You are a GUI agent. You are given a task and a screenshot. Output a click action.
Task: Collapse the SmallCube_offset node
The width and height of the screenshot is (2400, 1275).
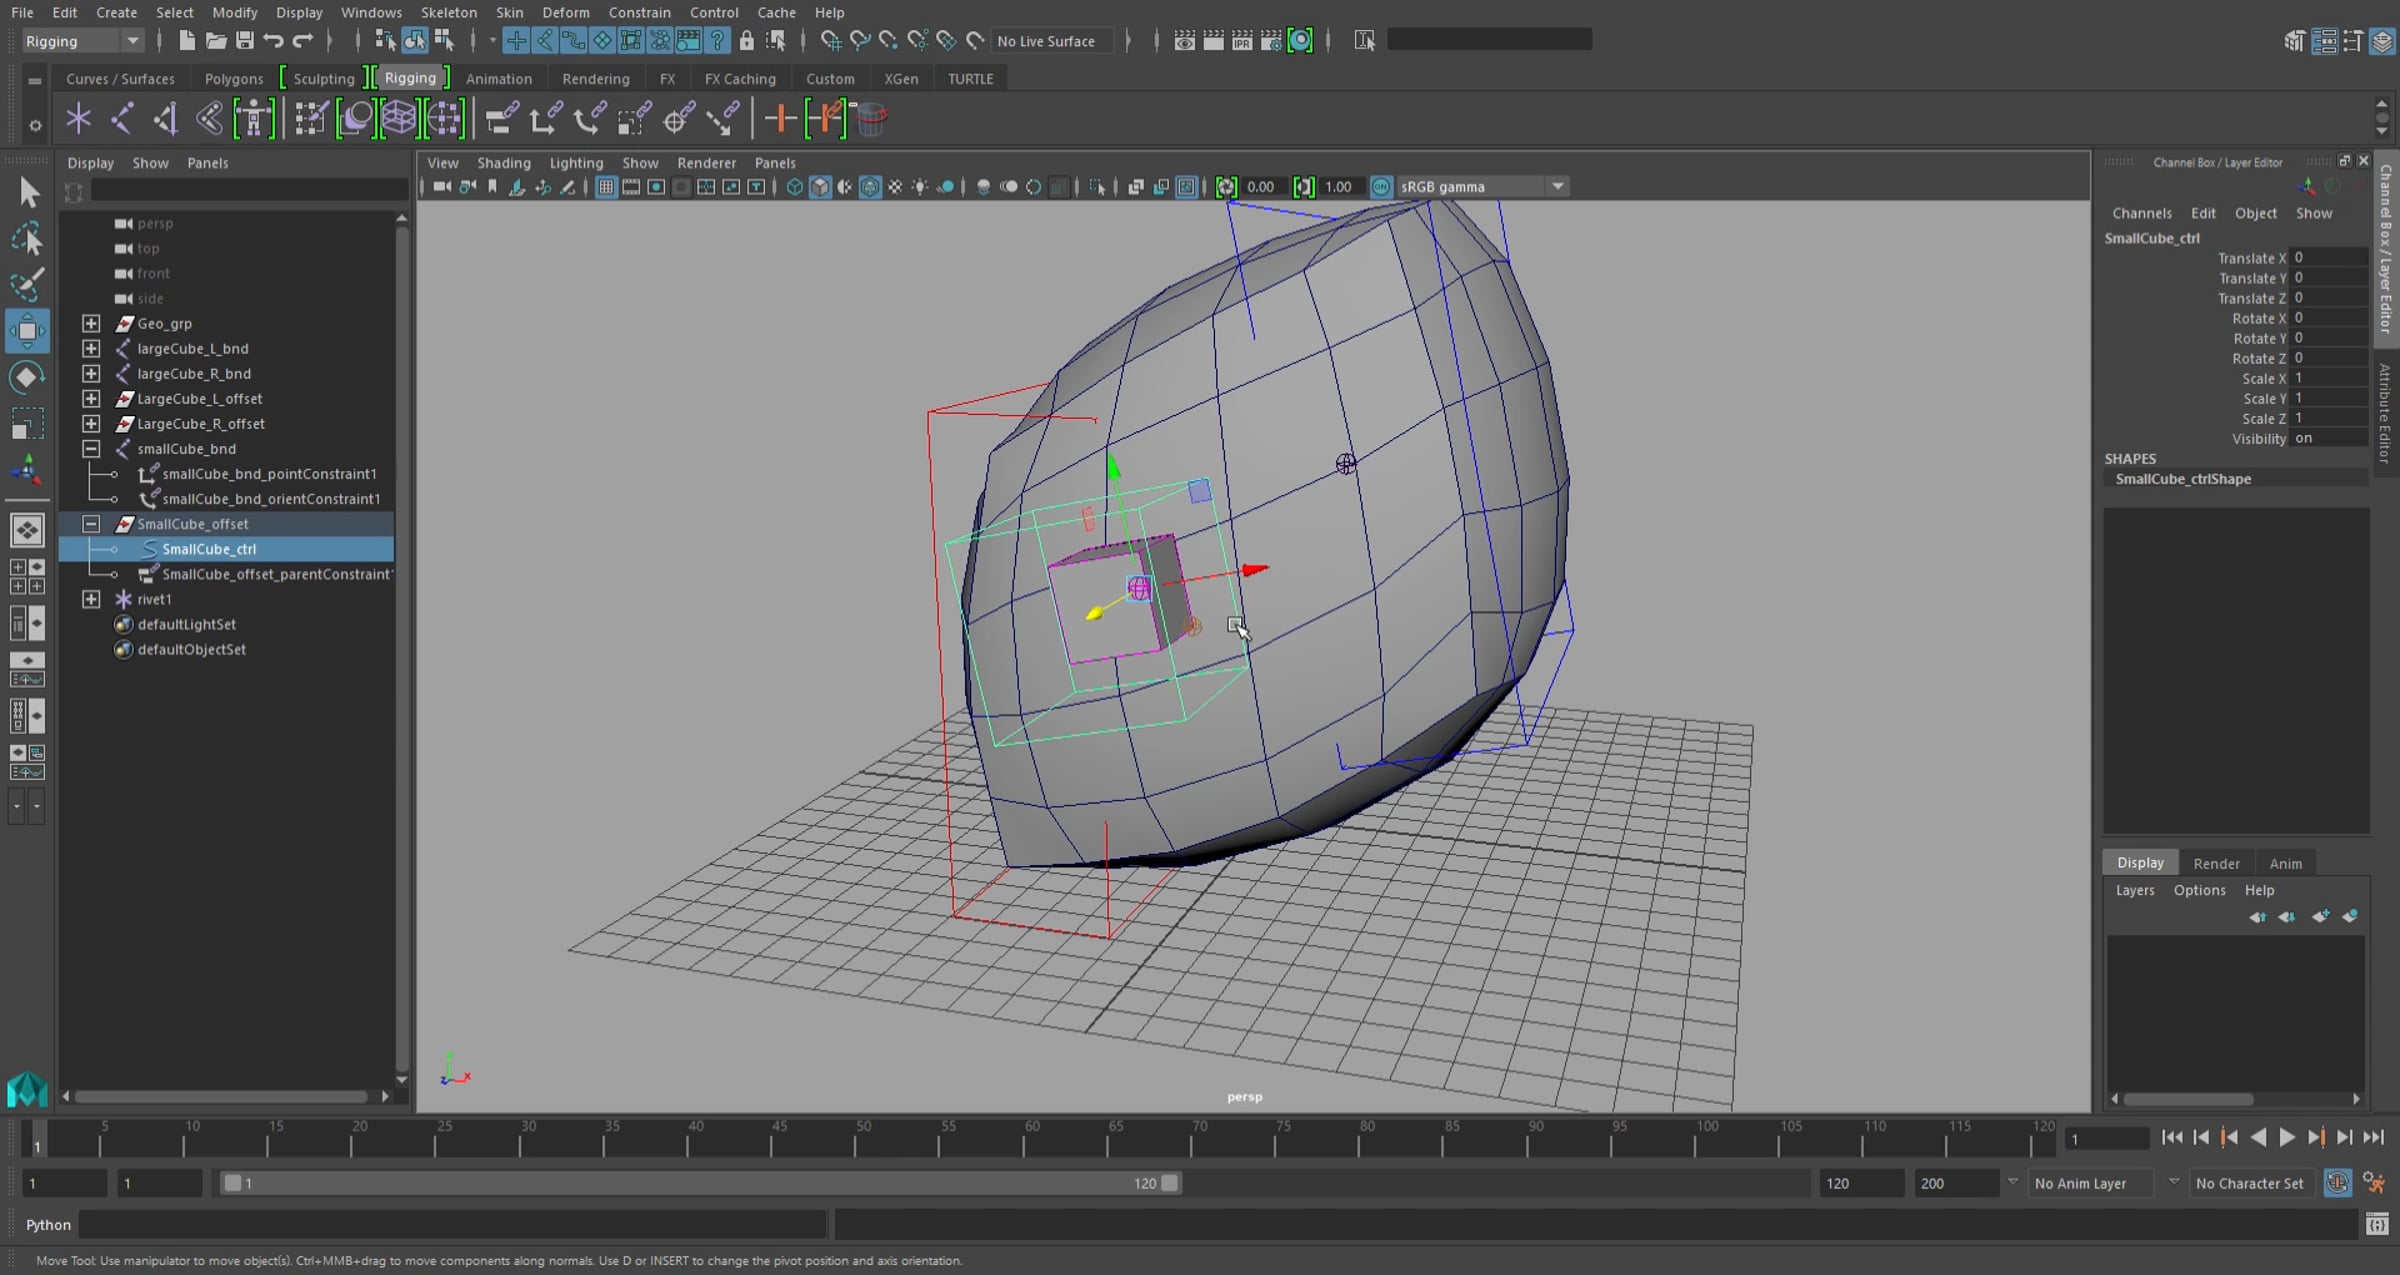click(x=91, y=524)
